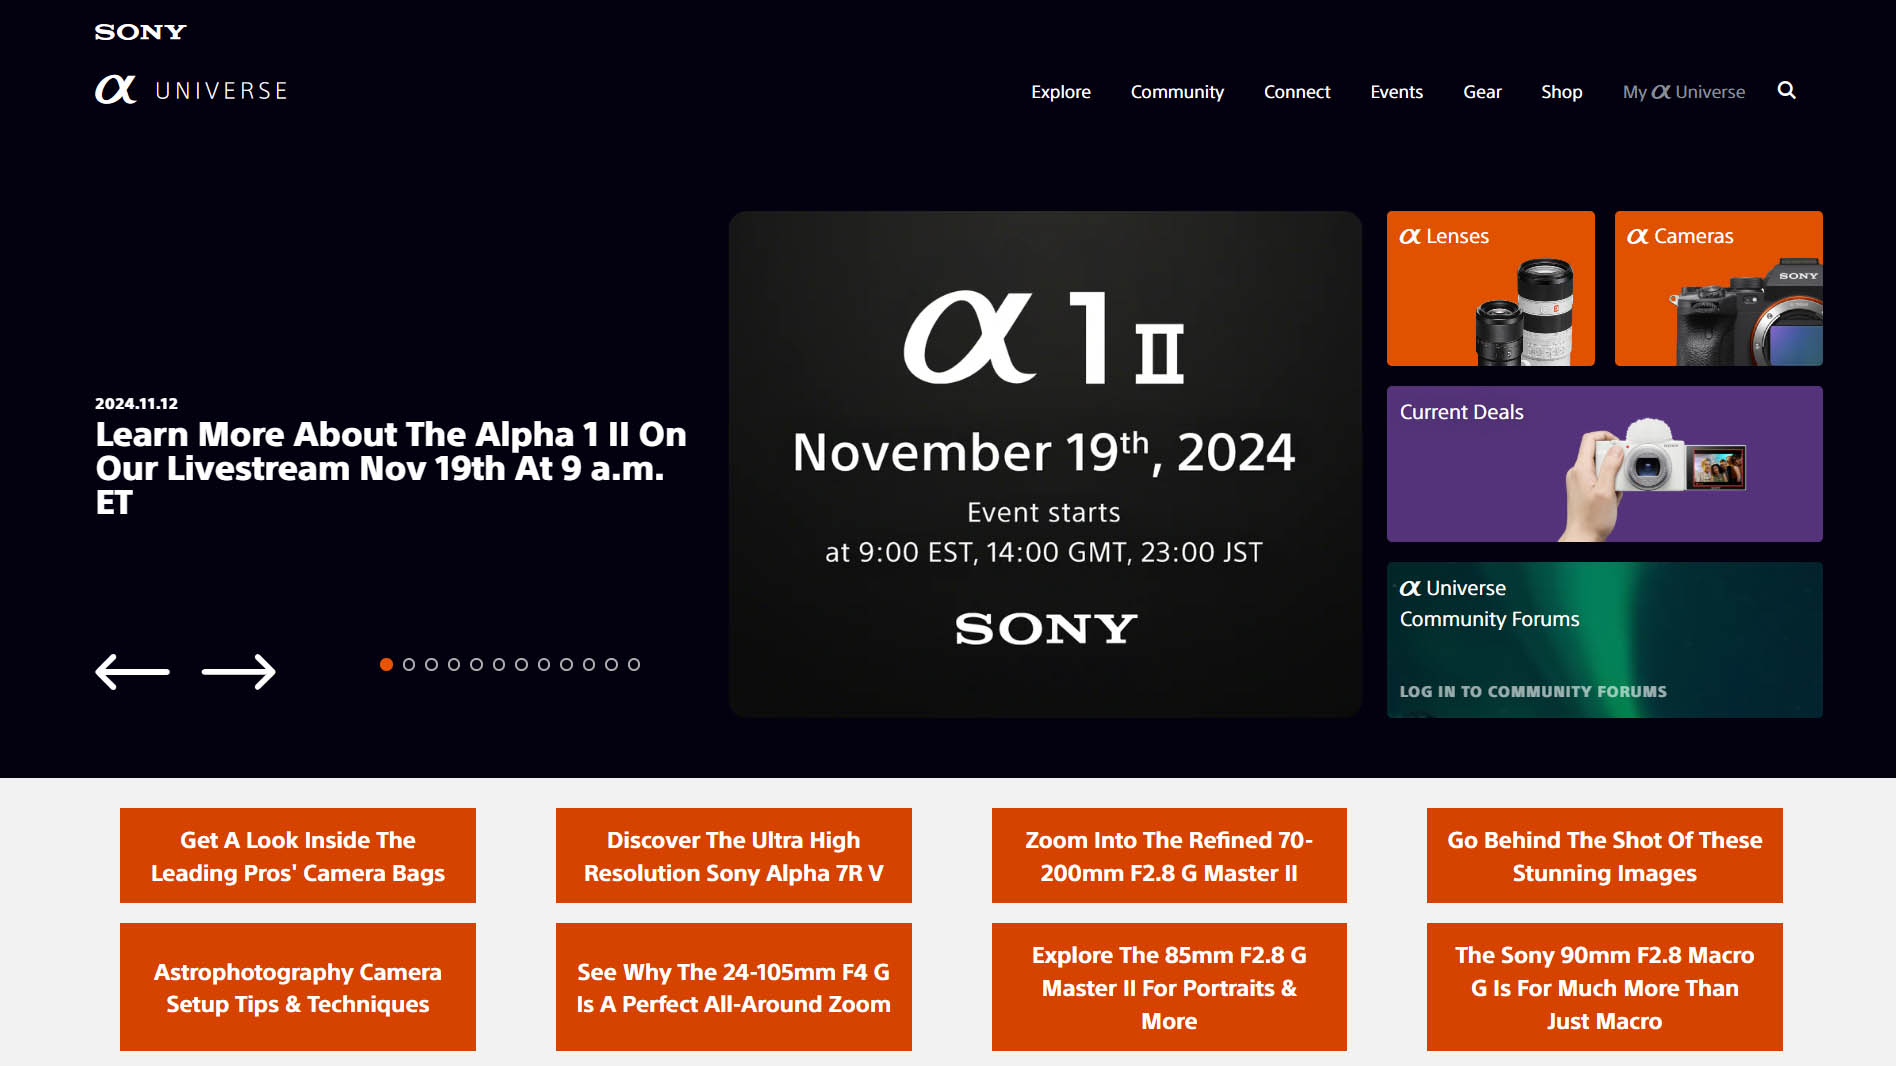This screenshot has height=1066, width=1896.
Task: Open Leading Pros' Camera Bags article
Action: click(x=298, y=856)
